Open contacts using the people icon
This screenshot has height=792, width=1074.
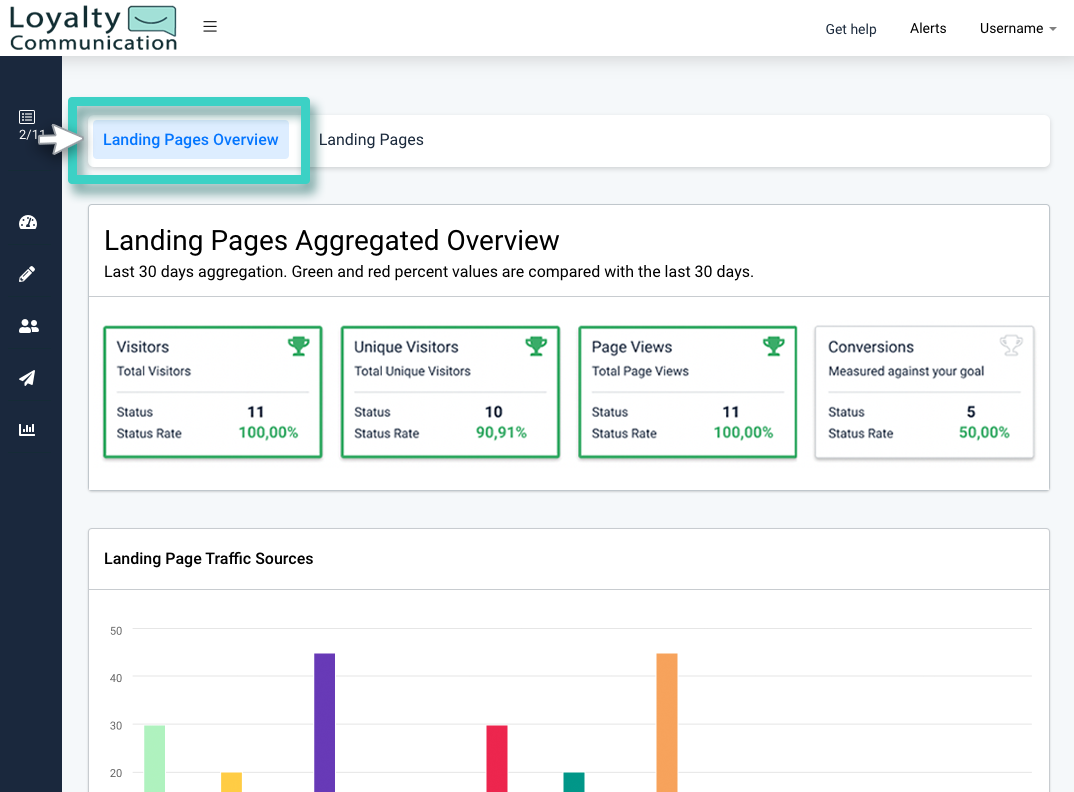point(28,326)
